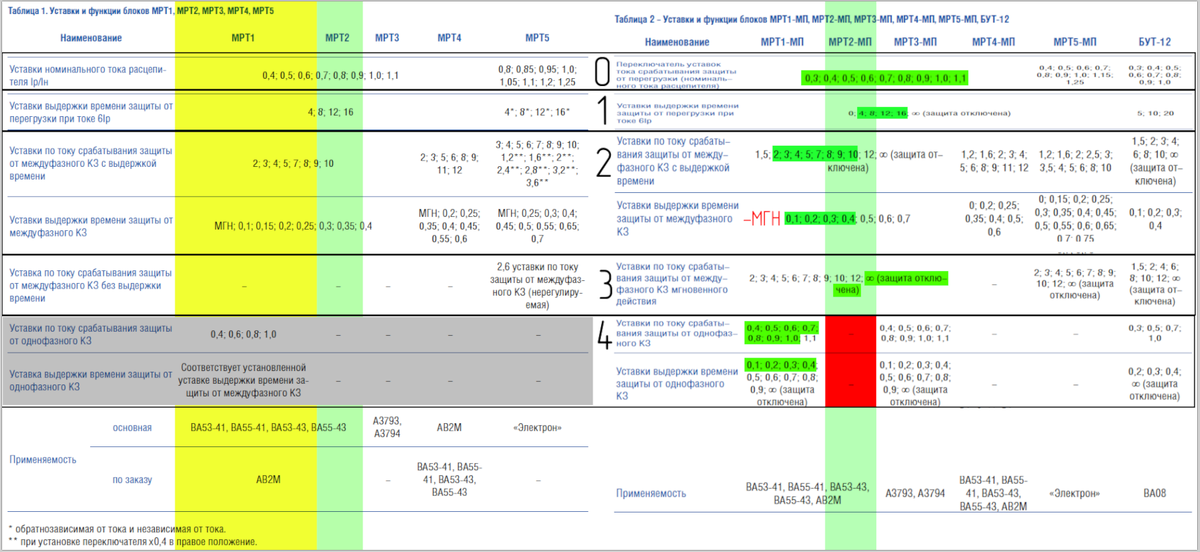Click Table 1 gray label 'Уставки по току срабатывания защиты от однофазного КЗ'
This screenshot has width=1200, height=552.
click(x=90, y=335)
